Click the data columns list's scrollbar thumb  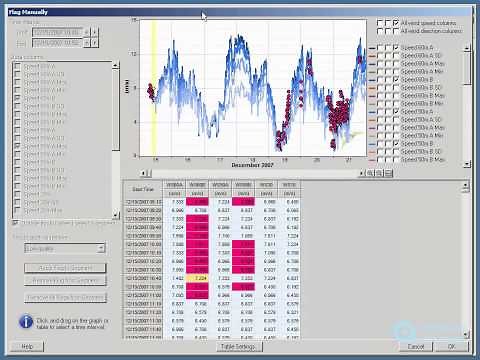[116, 110]
